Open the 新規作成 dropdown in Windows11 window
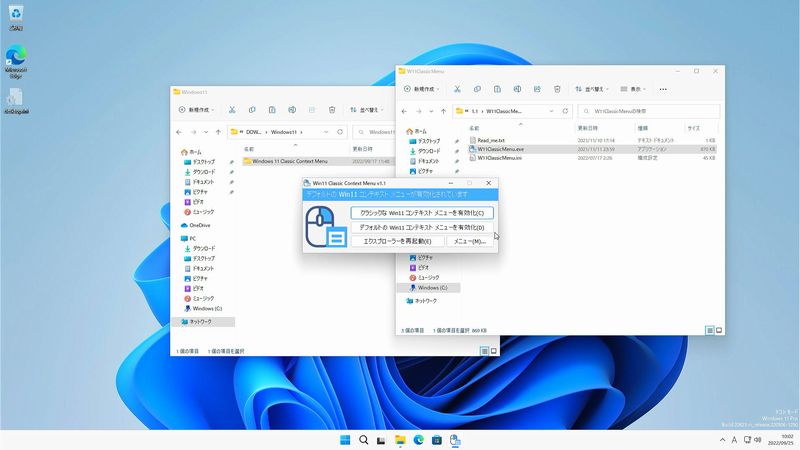Screen dimensions: 800x450 196,109
